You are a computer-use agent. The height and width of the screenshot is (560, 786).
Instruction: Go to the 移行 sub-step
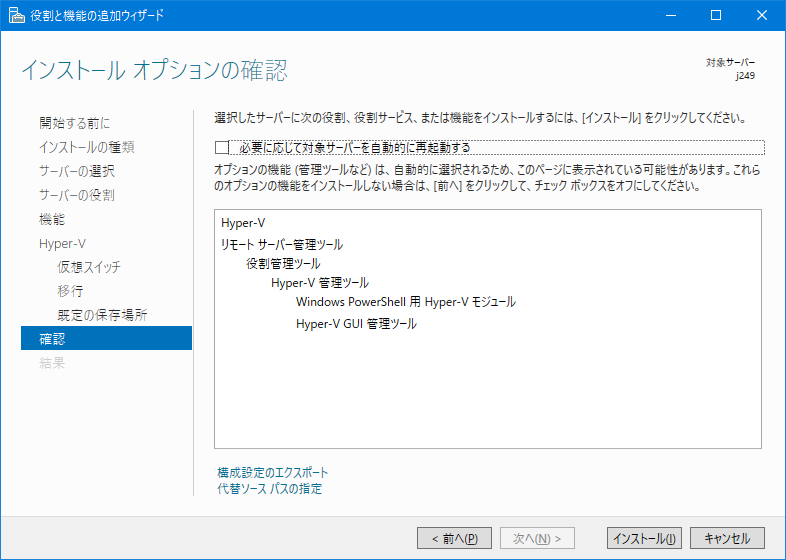click(x=70, y=291)
